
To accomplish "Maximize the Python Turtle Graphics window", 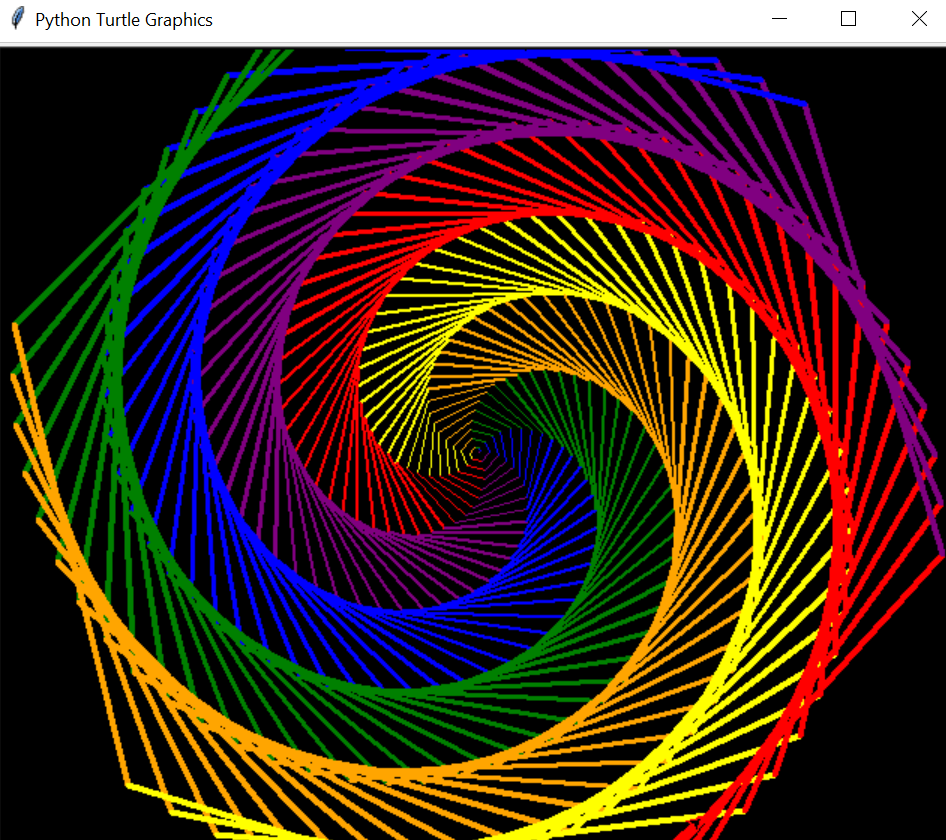I will coord(848,19).
